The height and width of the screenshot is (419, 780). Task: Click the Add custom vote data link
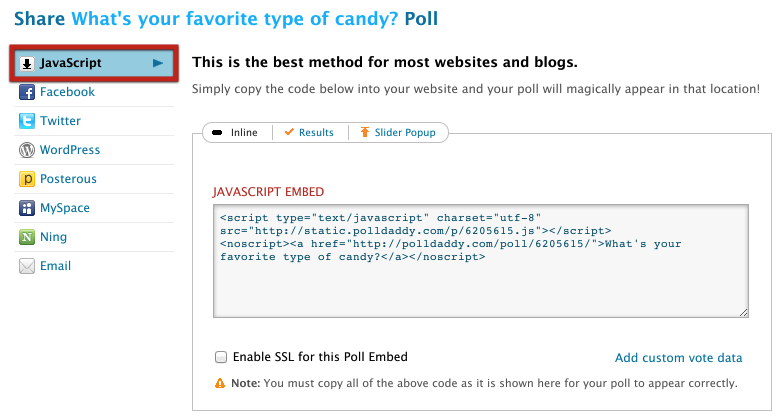(x=678, y=358)
